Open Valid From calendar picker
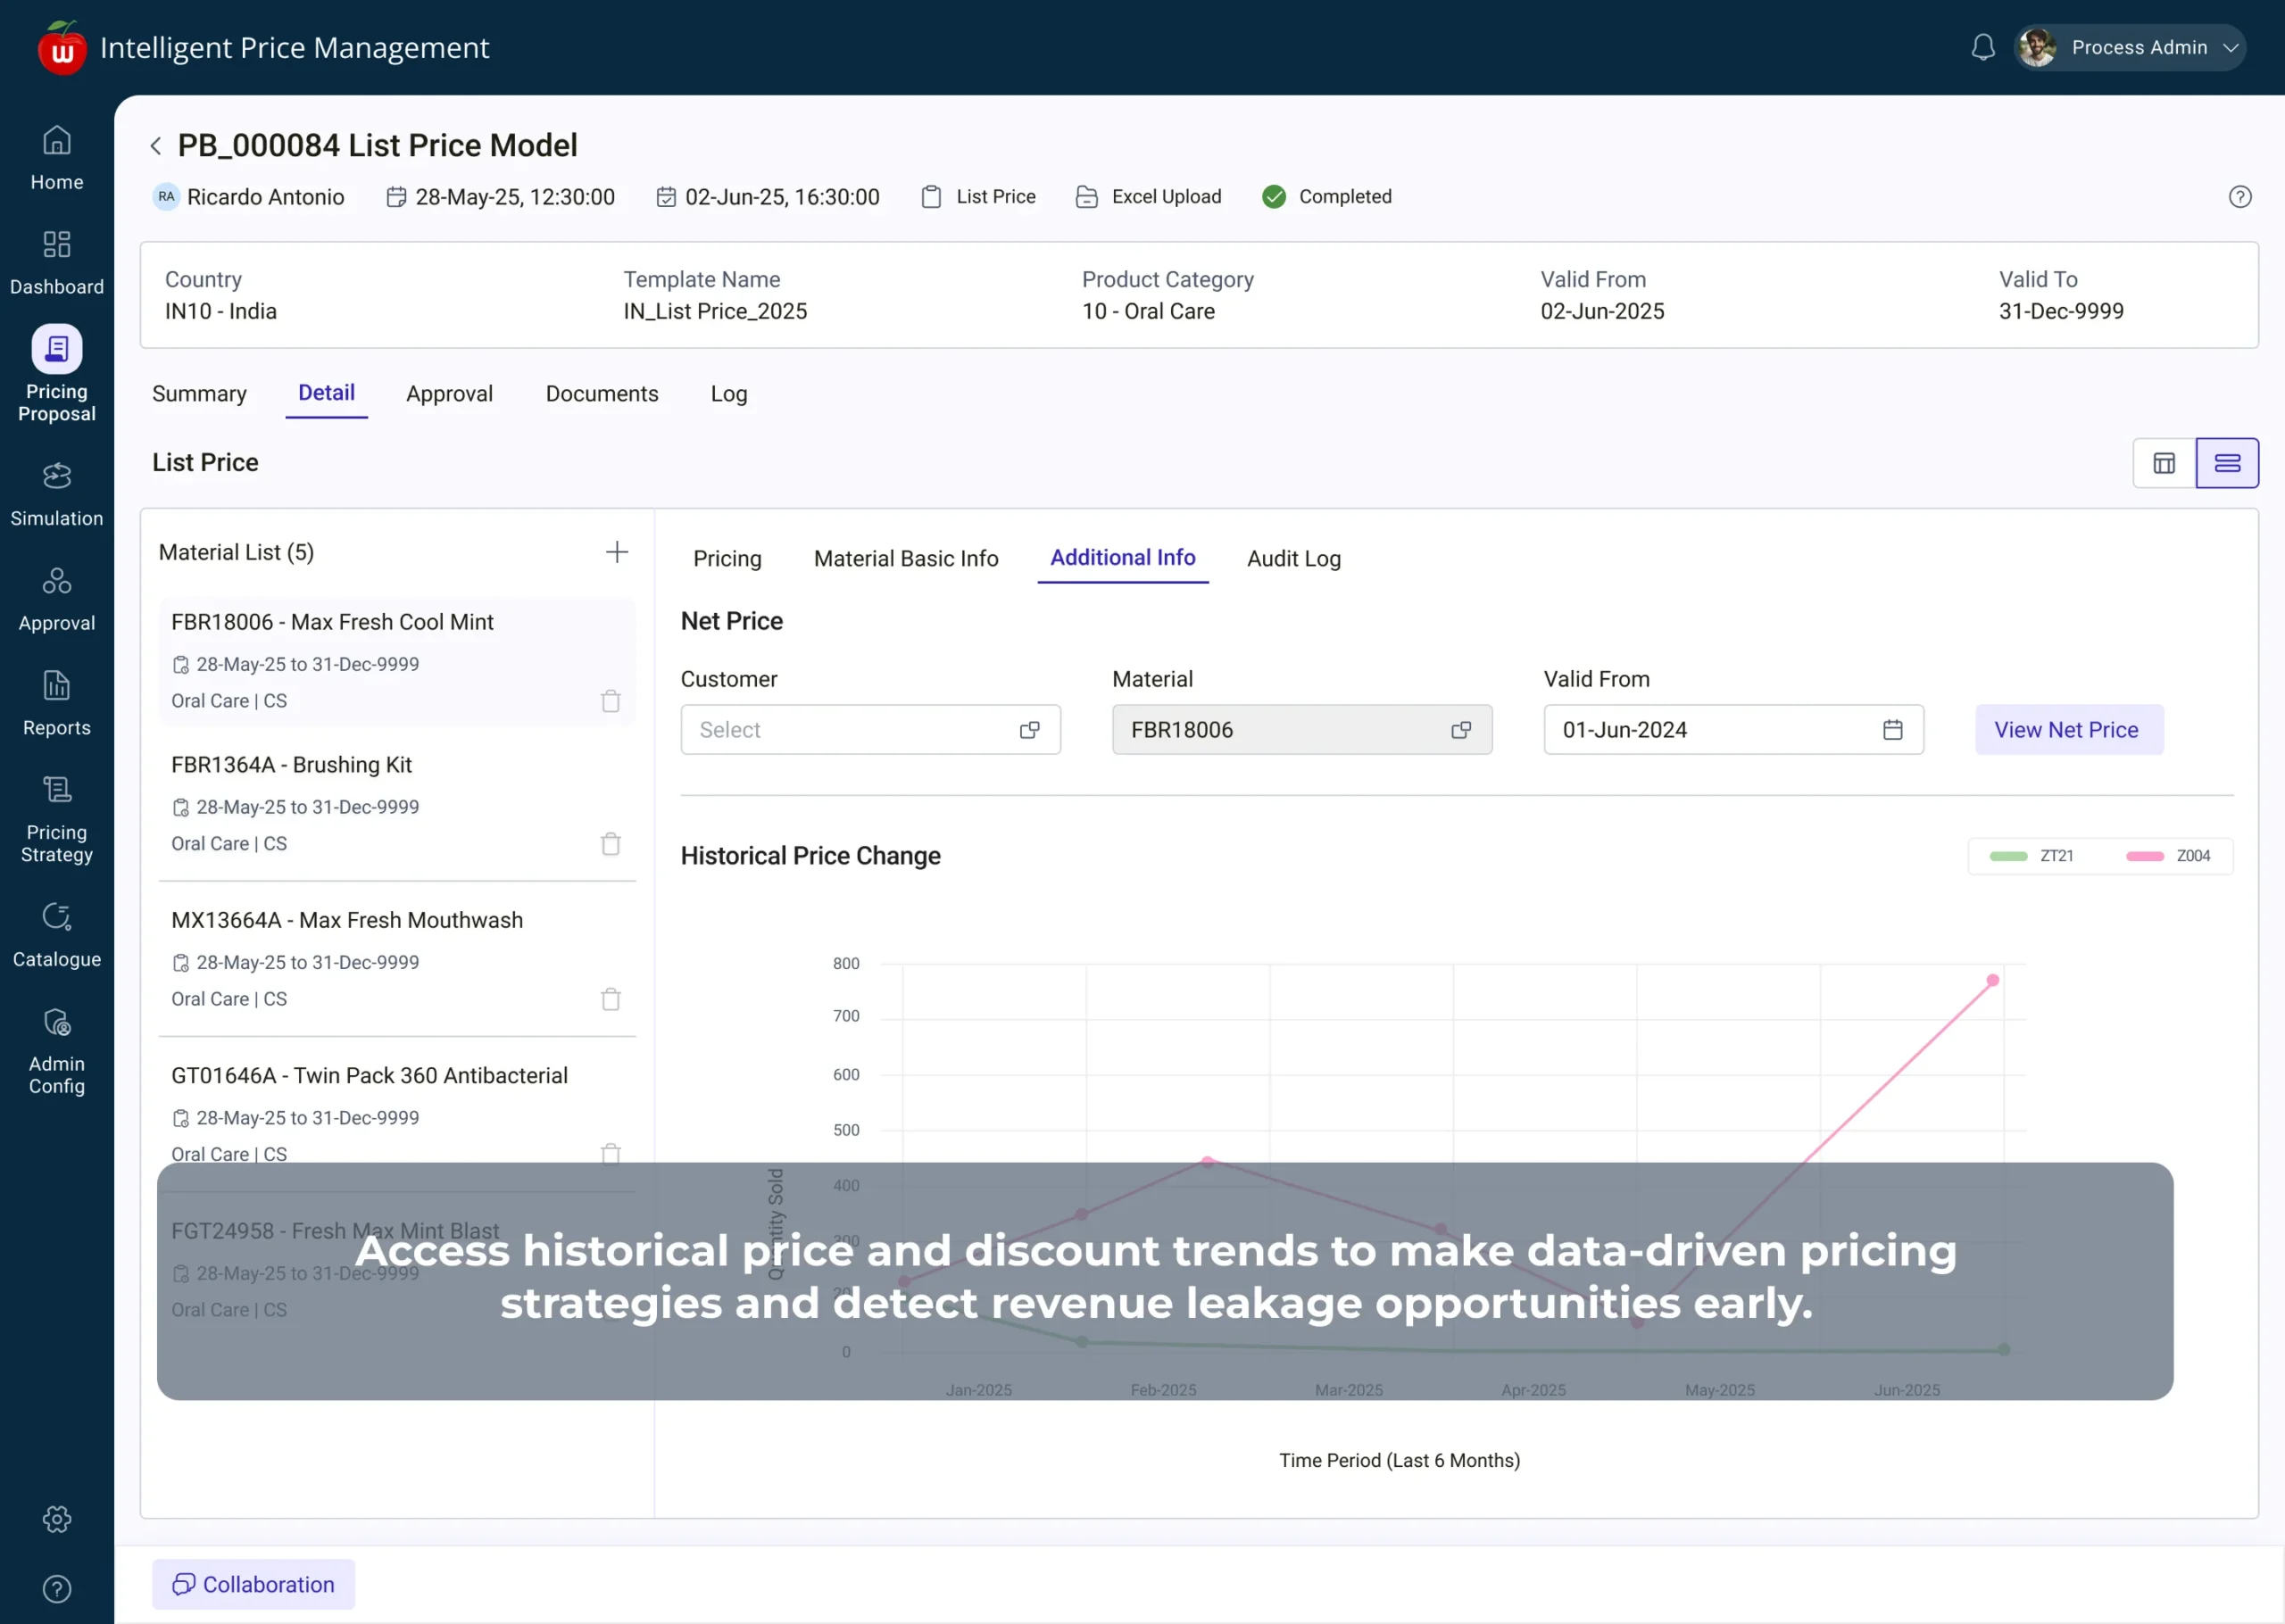 point(1892,730)
